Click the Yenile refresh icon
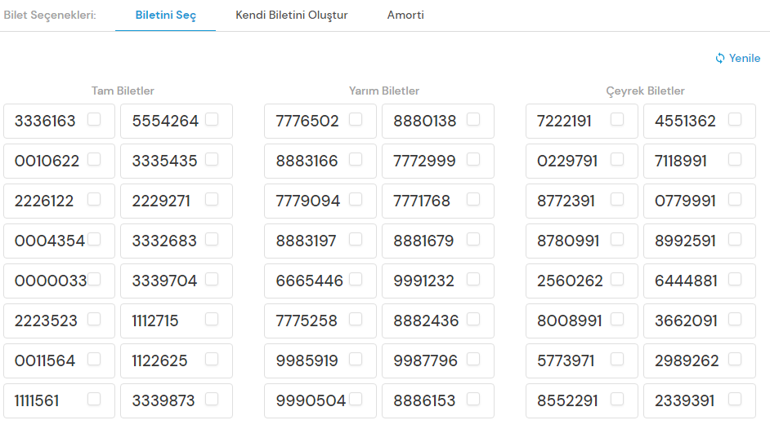 pos(720,58)
